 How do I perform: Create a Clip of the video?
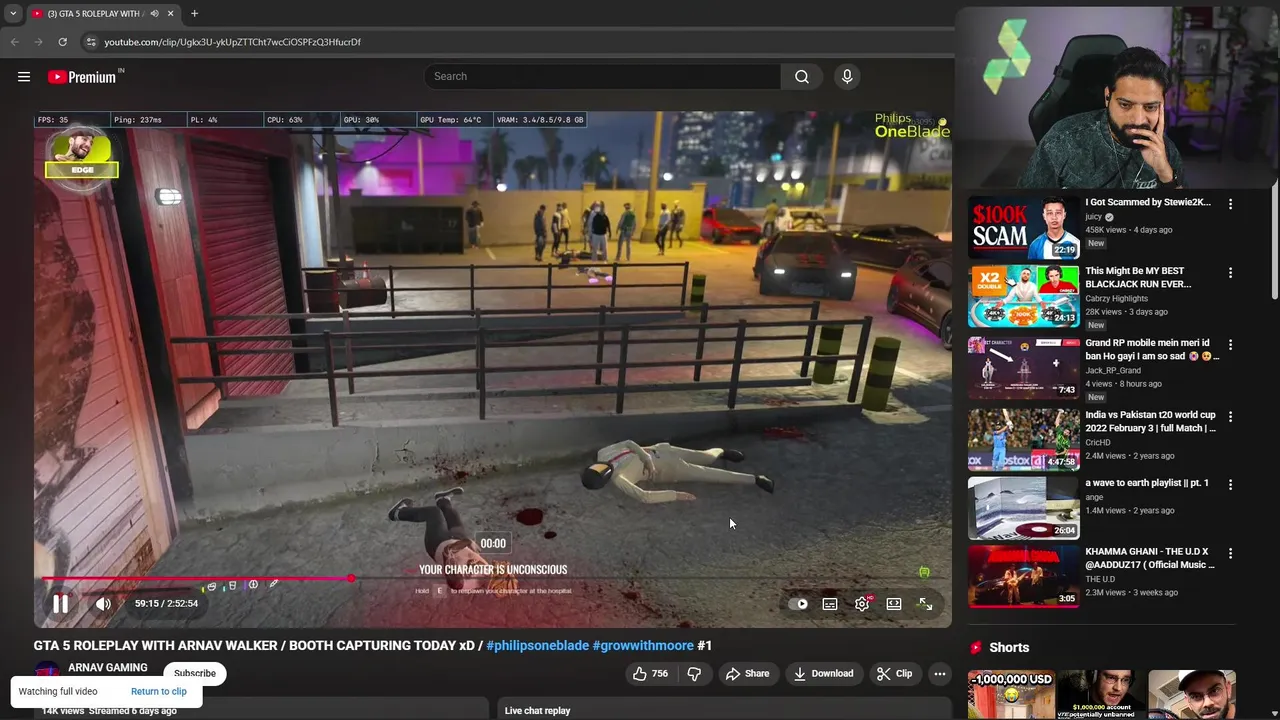[894, 674]
